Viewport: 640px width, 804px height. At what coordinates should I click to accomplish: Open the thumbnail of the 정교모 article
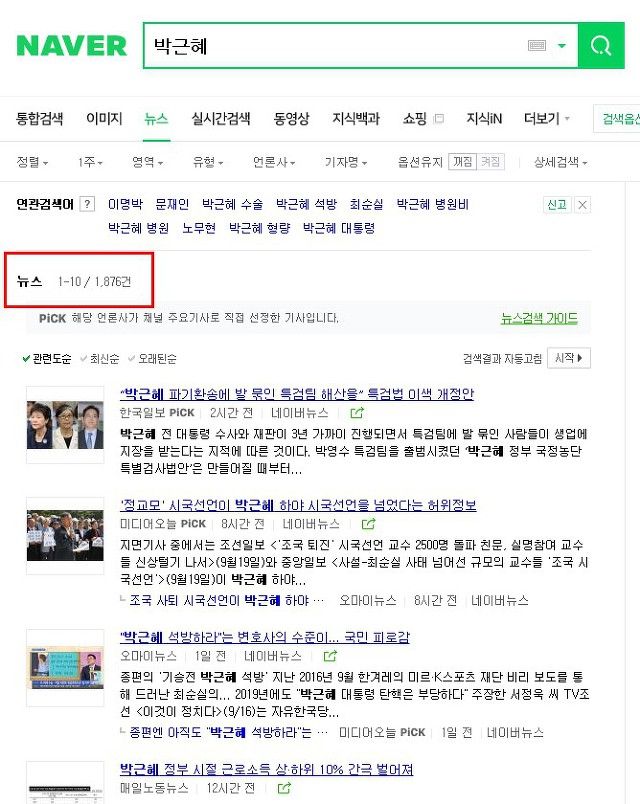pyautogui.click(x=65, y=536)
